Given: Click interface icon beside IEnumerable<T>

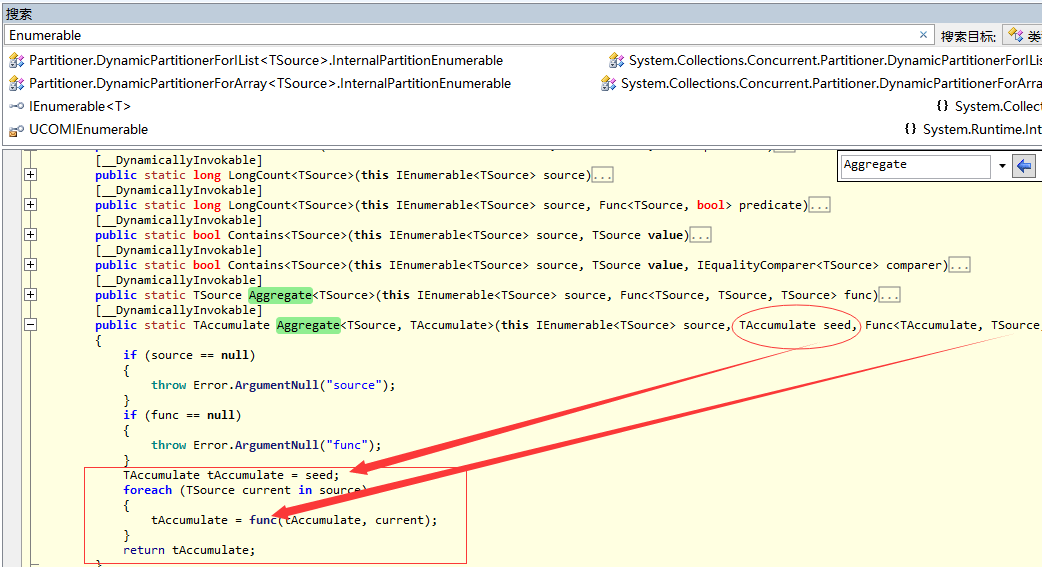Looking at the screenshot, I should [16, 106].
